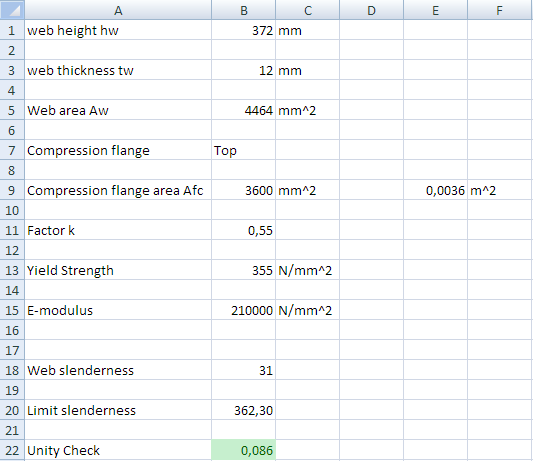Viewport: 533px width, 461px height.
Task: Click the cell with 0,0036 area
Action: (435, 190)
